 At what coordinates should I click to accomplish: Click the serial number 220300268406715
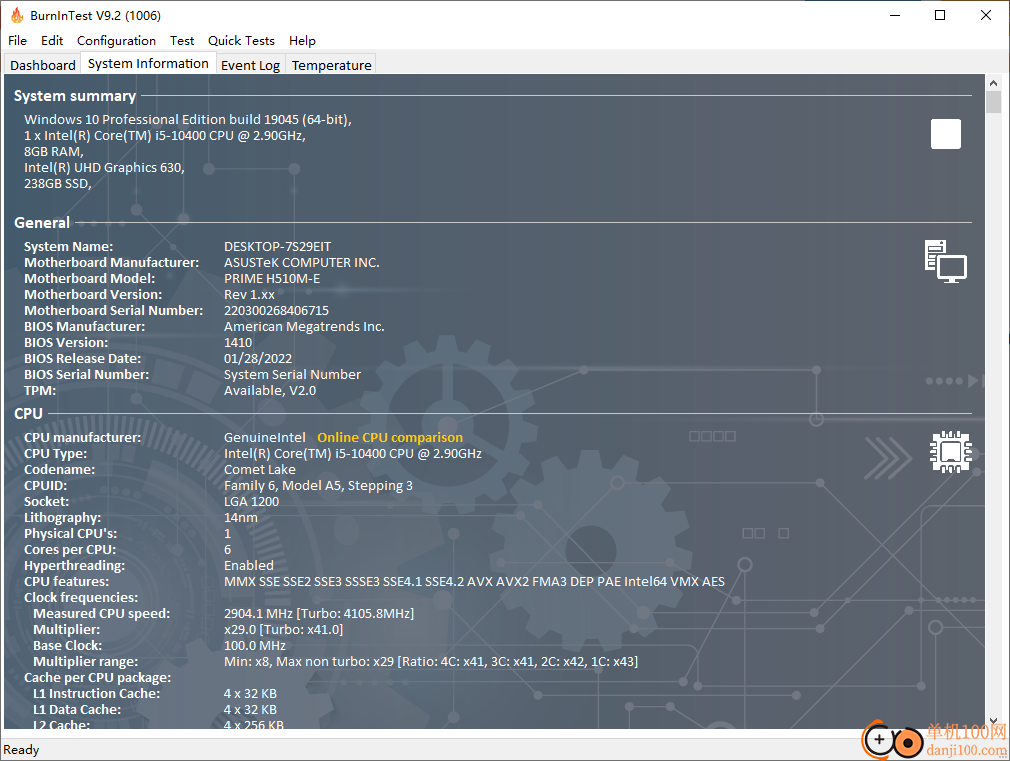click(x=276, y=311)
